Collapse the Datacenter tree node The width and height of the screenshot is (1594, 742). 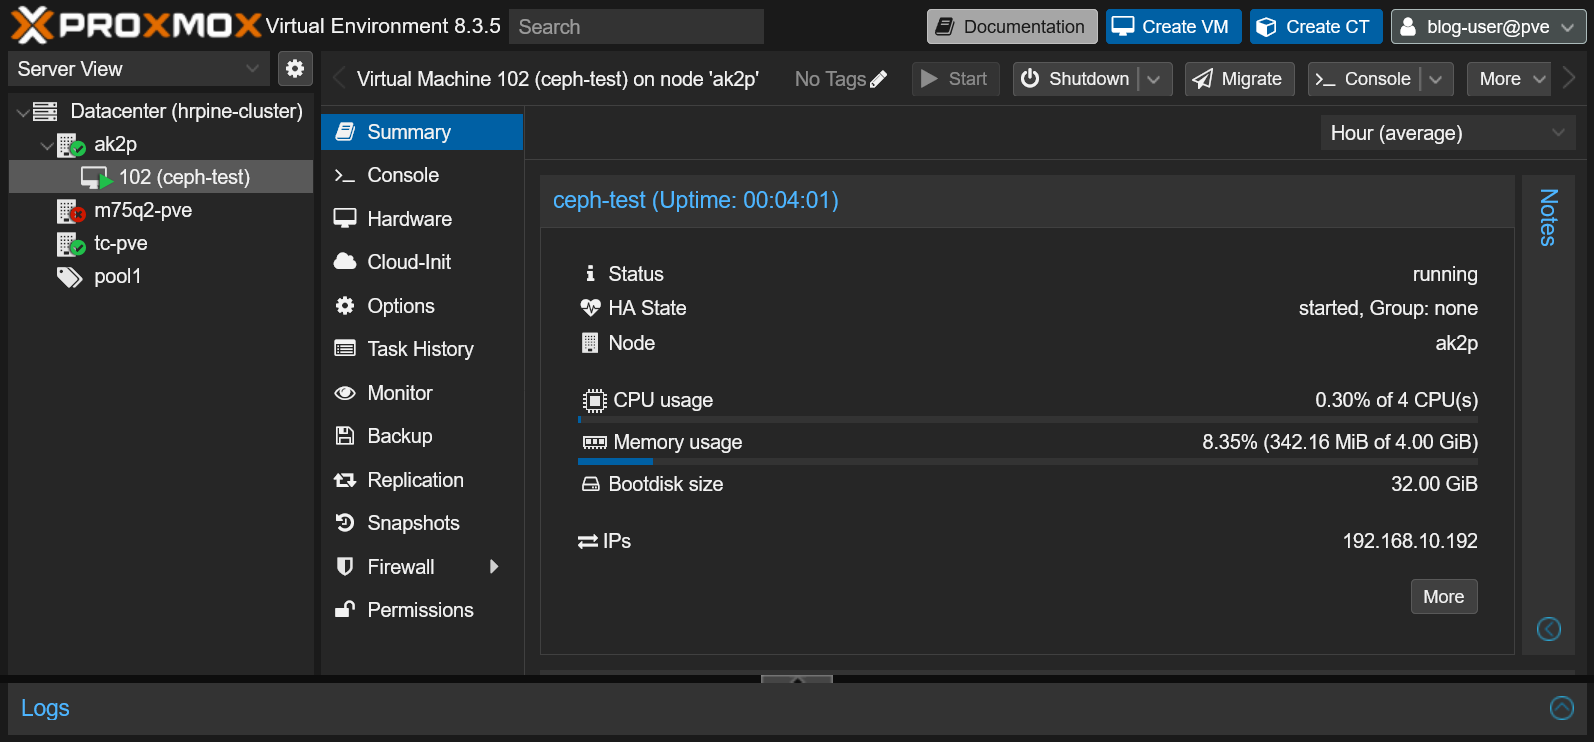[x=23, y=112]
